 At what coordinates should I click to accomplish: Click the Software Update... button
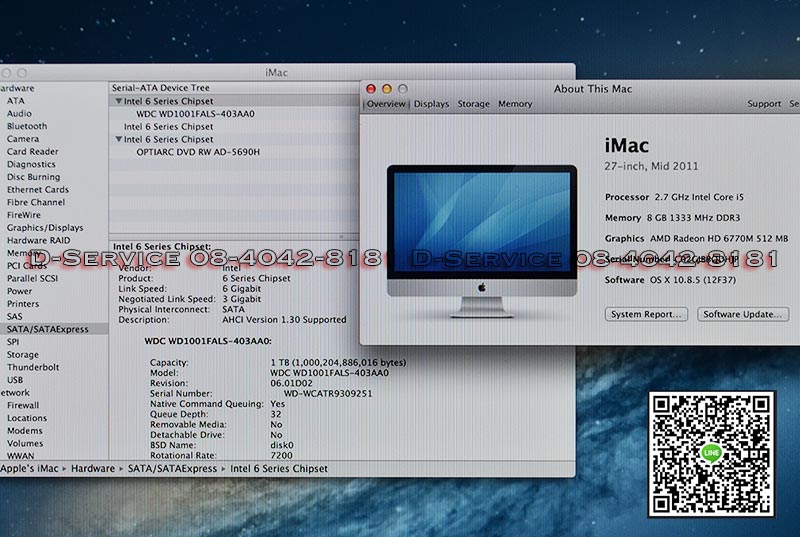743,314
